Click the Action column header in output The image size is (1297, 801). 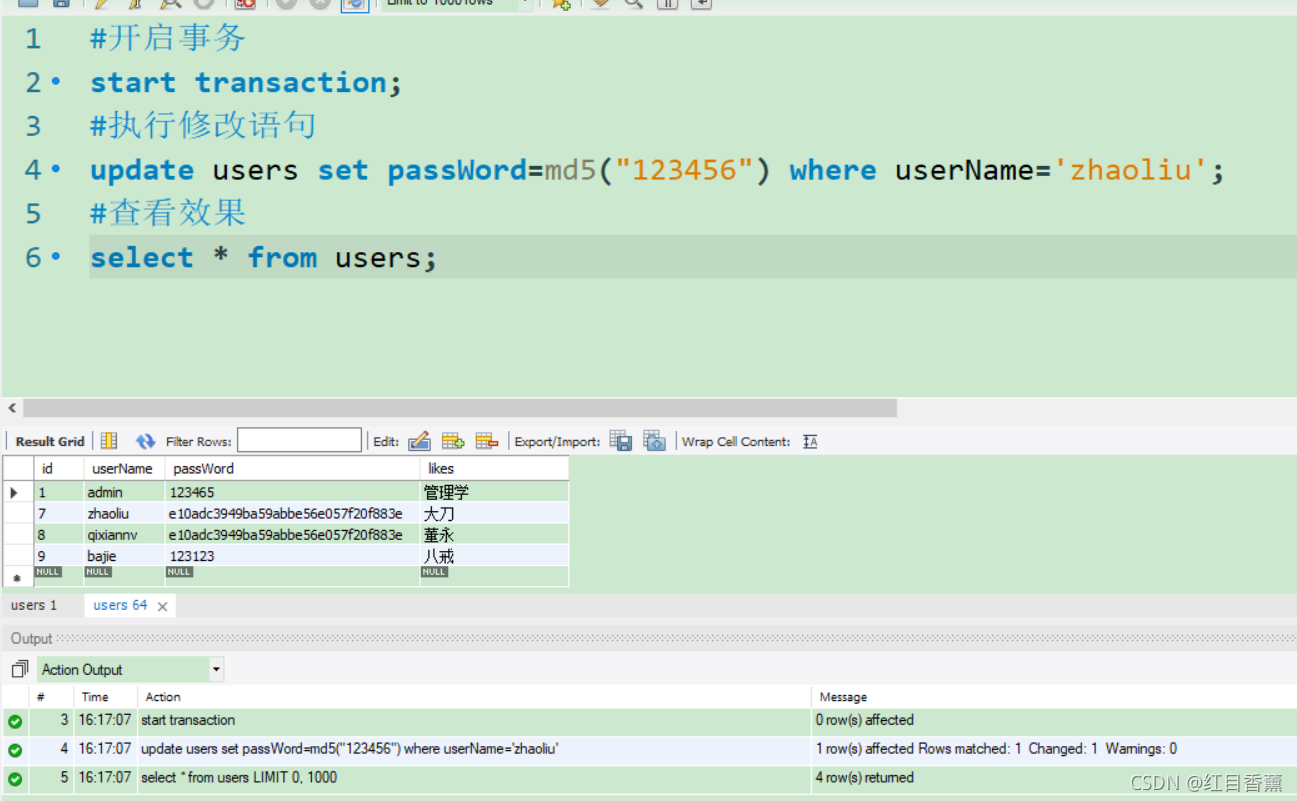coord(474,697)
